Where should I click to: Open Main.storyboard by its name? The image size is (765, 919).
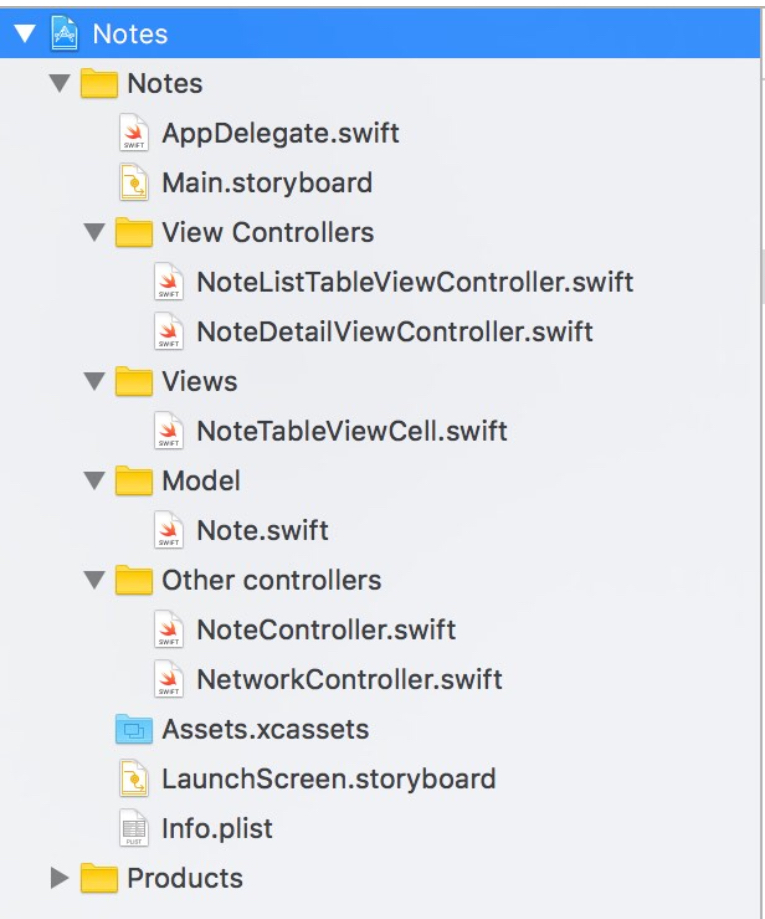click(x=267, y=183)
